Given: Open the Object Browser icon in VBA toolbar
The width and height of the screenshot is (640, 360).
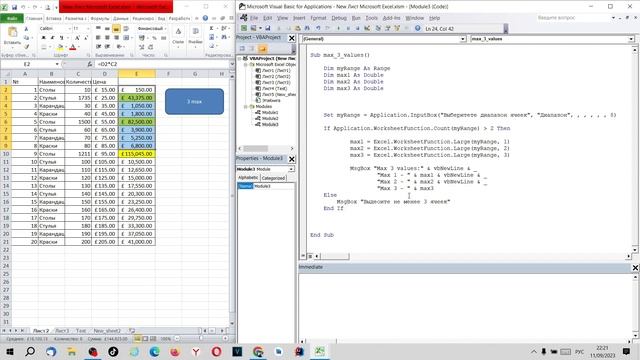Looking at the screenshot, I should [397, 28].
